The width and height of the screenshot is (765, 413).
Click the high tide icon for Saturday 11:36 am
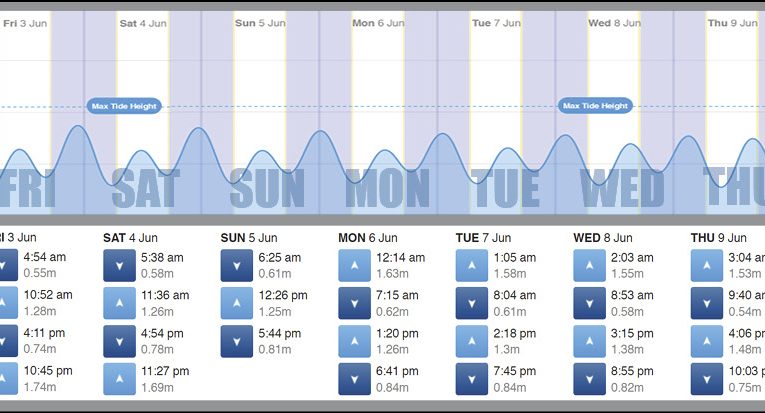tap(119, 302)
